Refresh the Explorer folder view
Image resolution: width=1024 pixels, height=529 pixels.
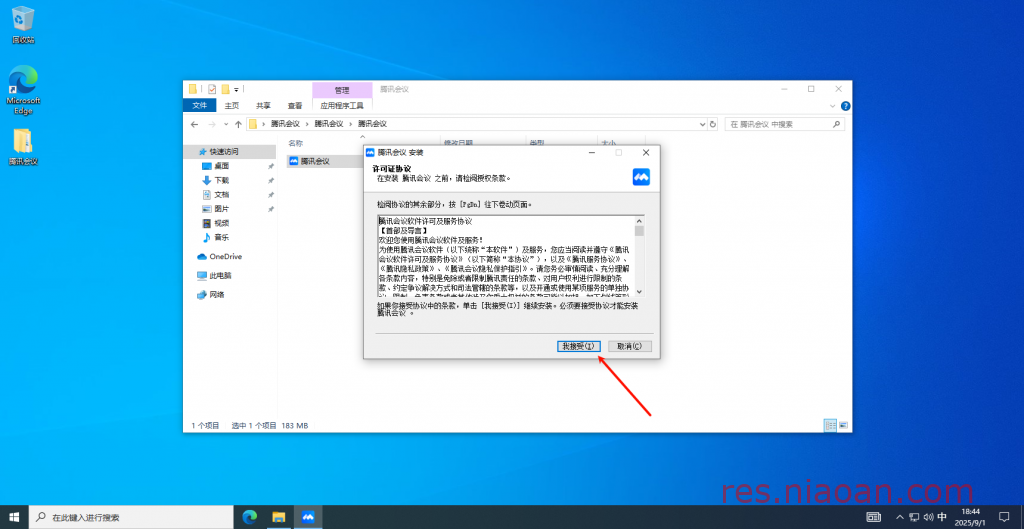click(712, 124)
